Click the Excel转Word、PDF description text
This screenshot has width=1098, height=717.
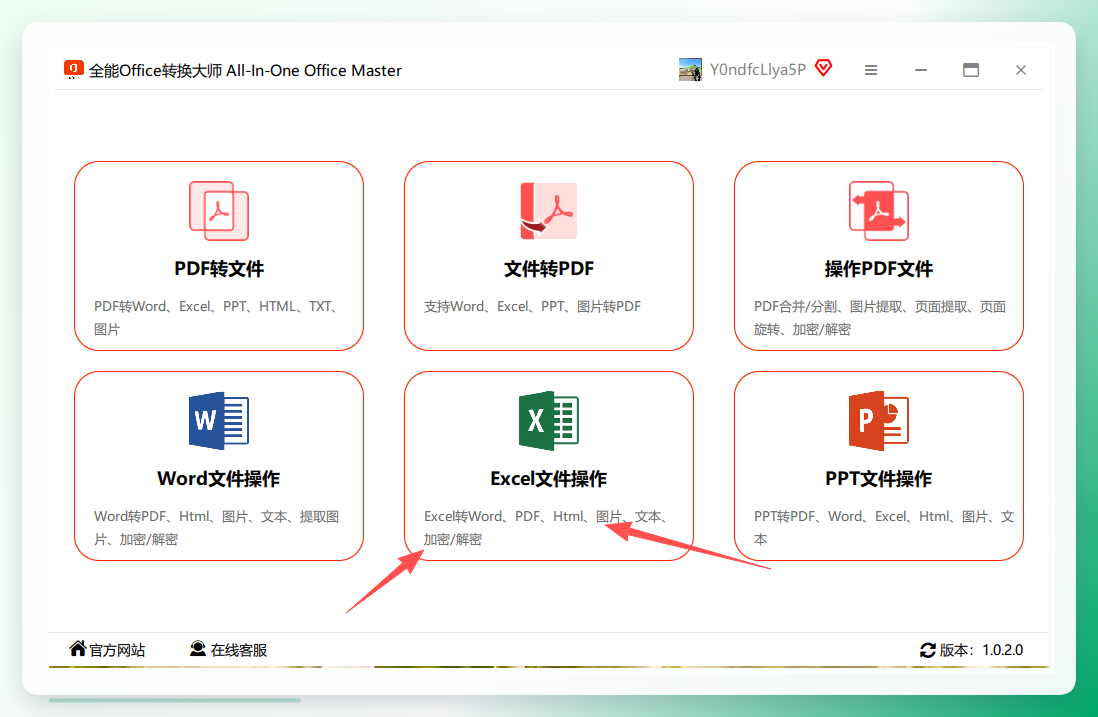coord(547,528)
